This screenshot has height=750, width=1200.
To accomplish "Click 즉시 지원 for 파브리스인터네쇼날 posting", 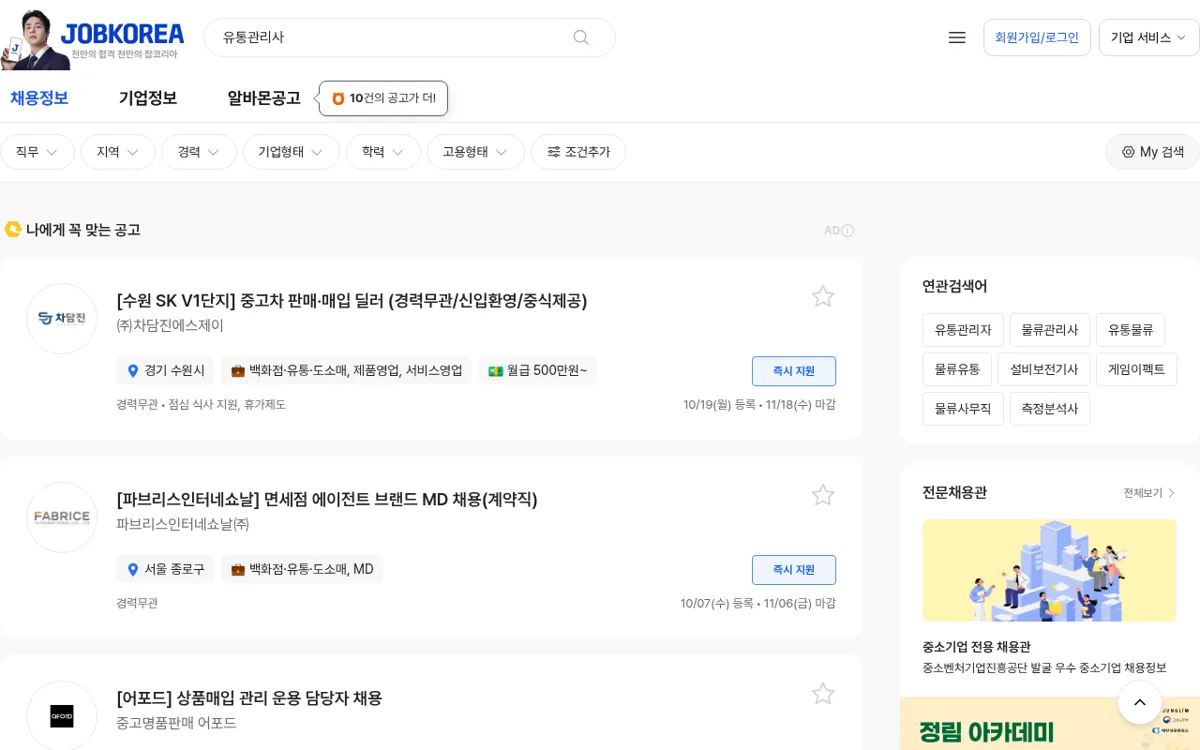I will tap(794, 570).
